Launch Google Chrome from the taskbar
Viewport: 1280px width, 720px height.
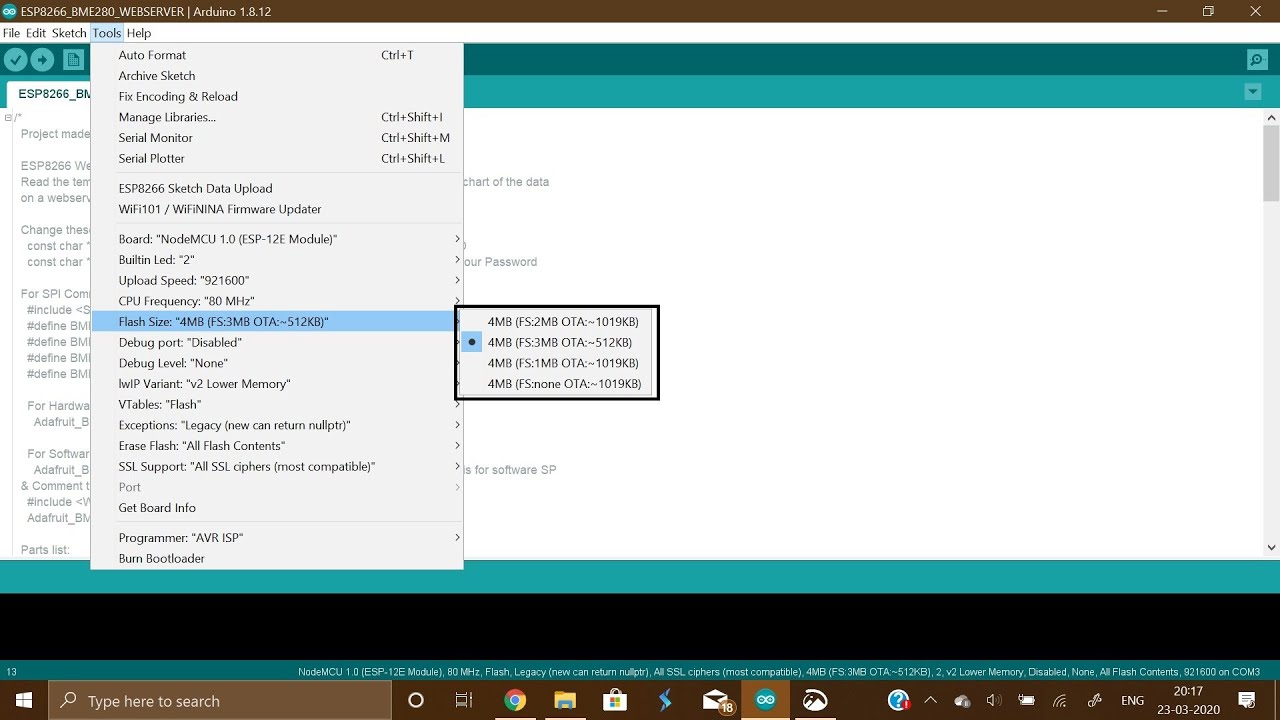pyautogui.click(x=515, y=701)
